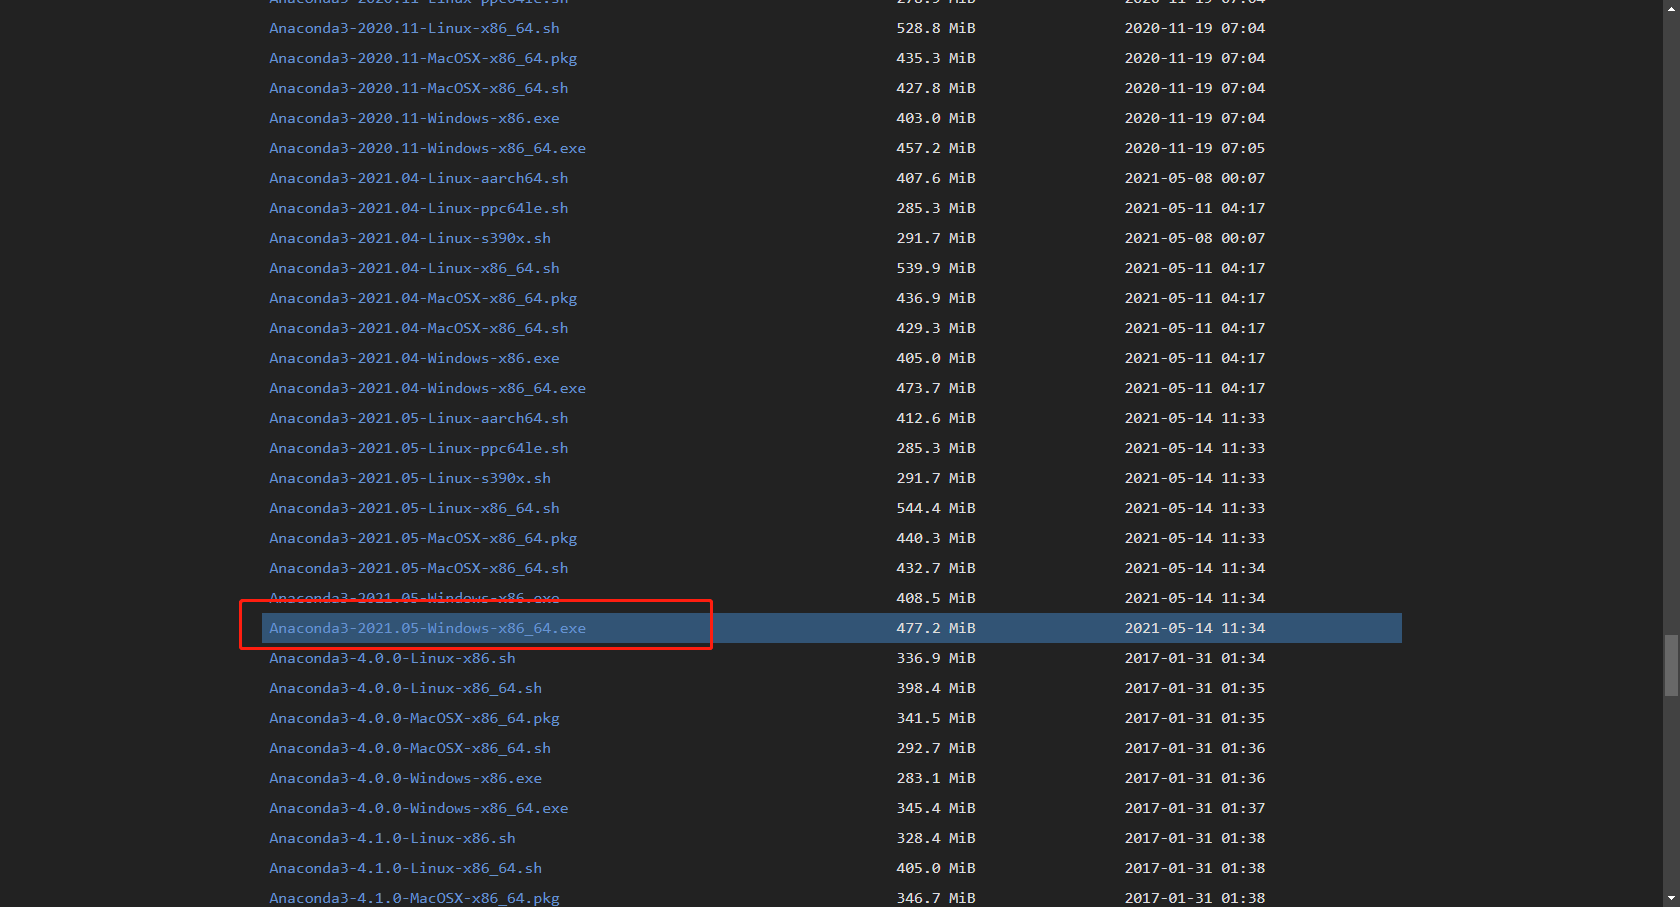This screenshot has height=907, width=1680.
Task: Download Anaconda3-2021.04-Linux-x86_64.sh
Action: 414,268
